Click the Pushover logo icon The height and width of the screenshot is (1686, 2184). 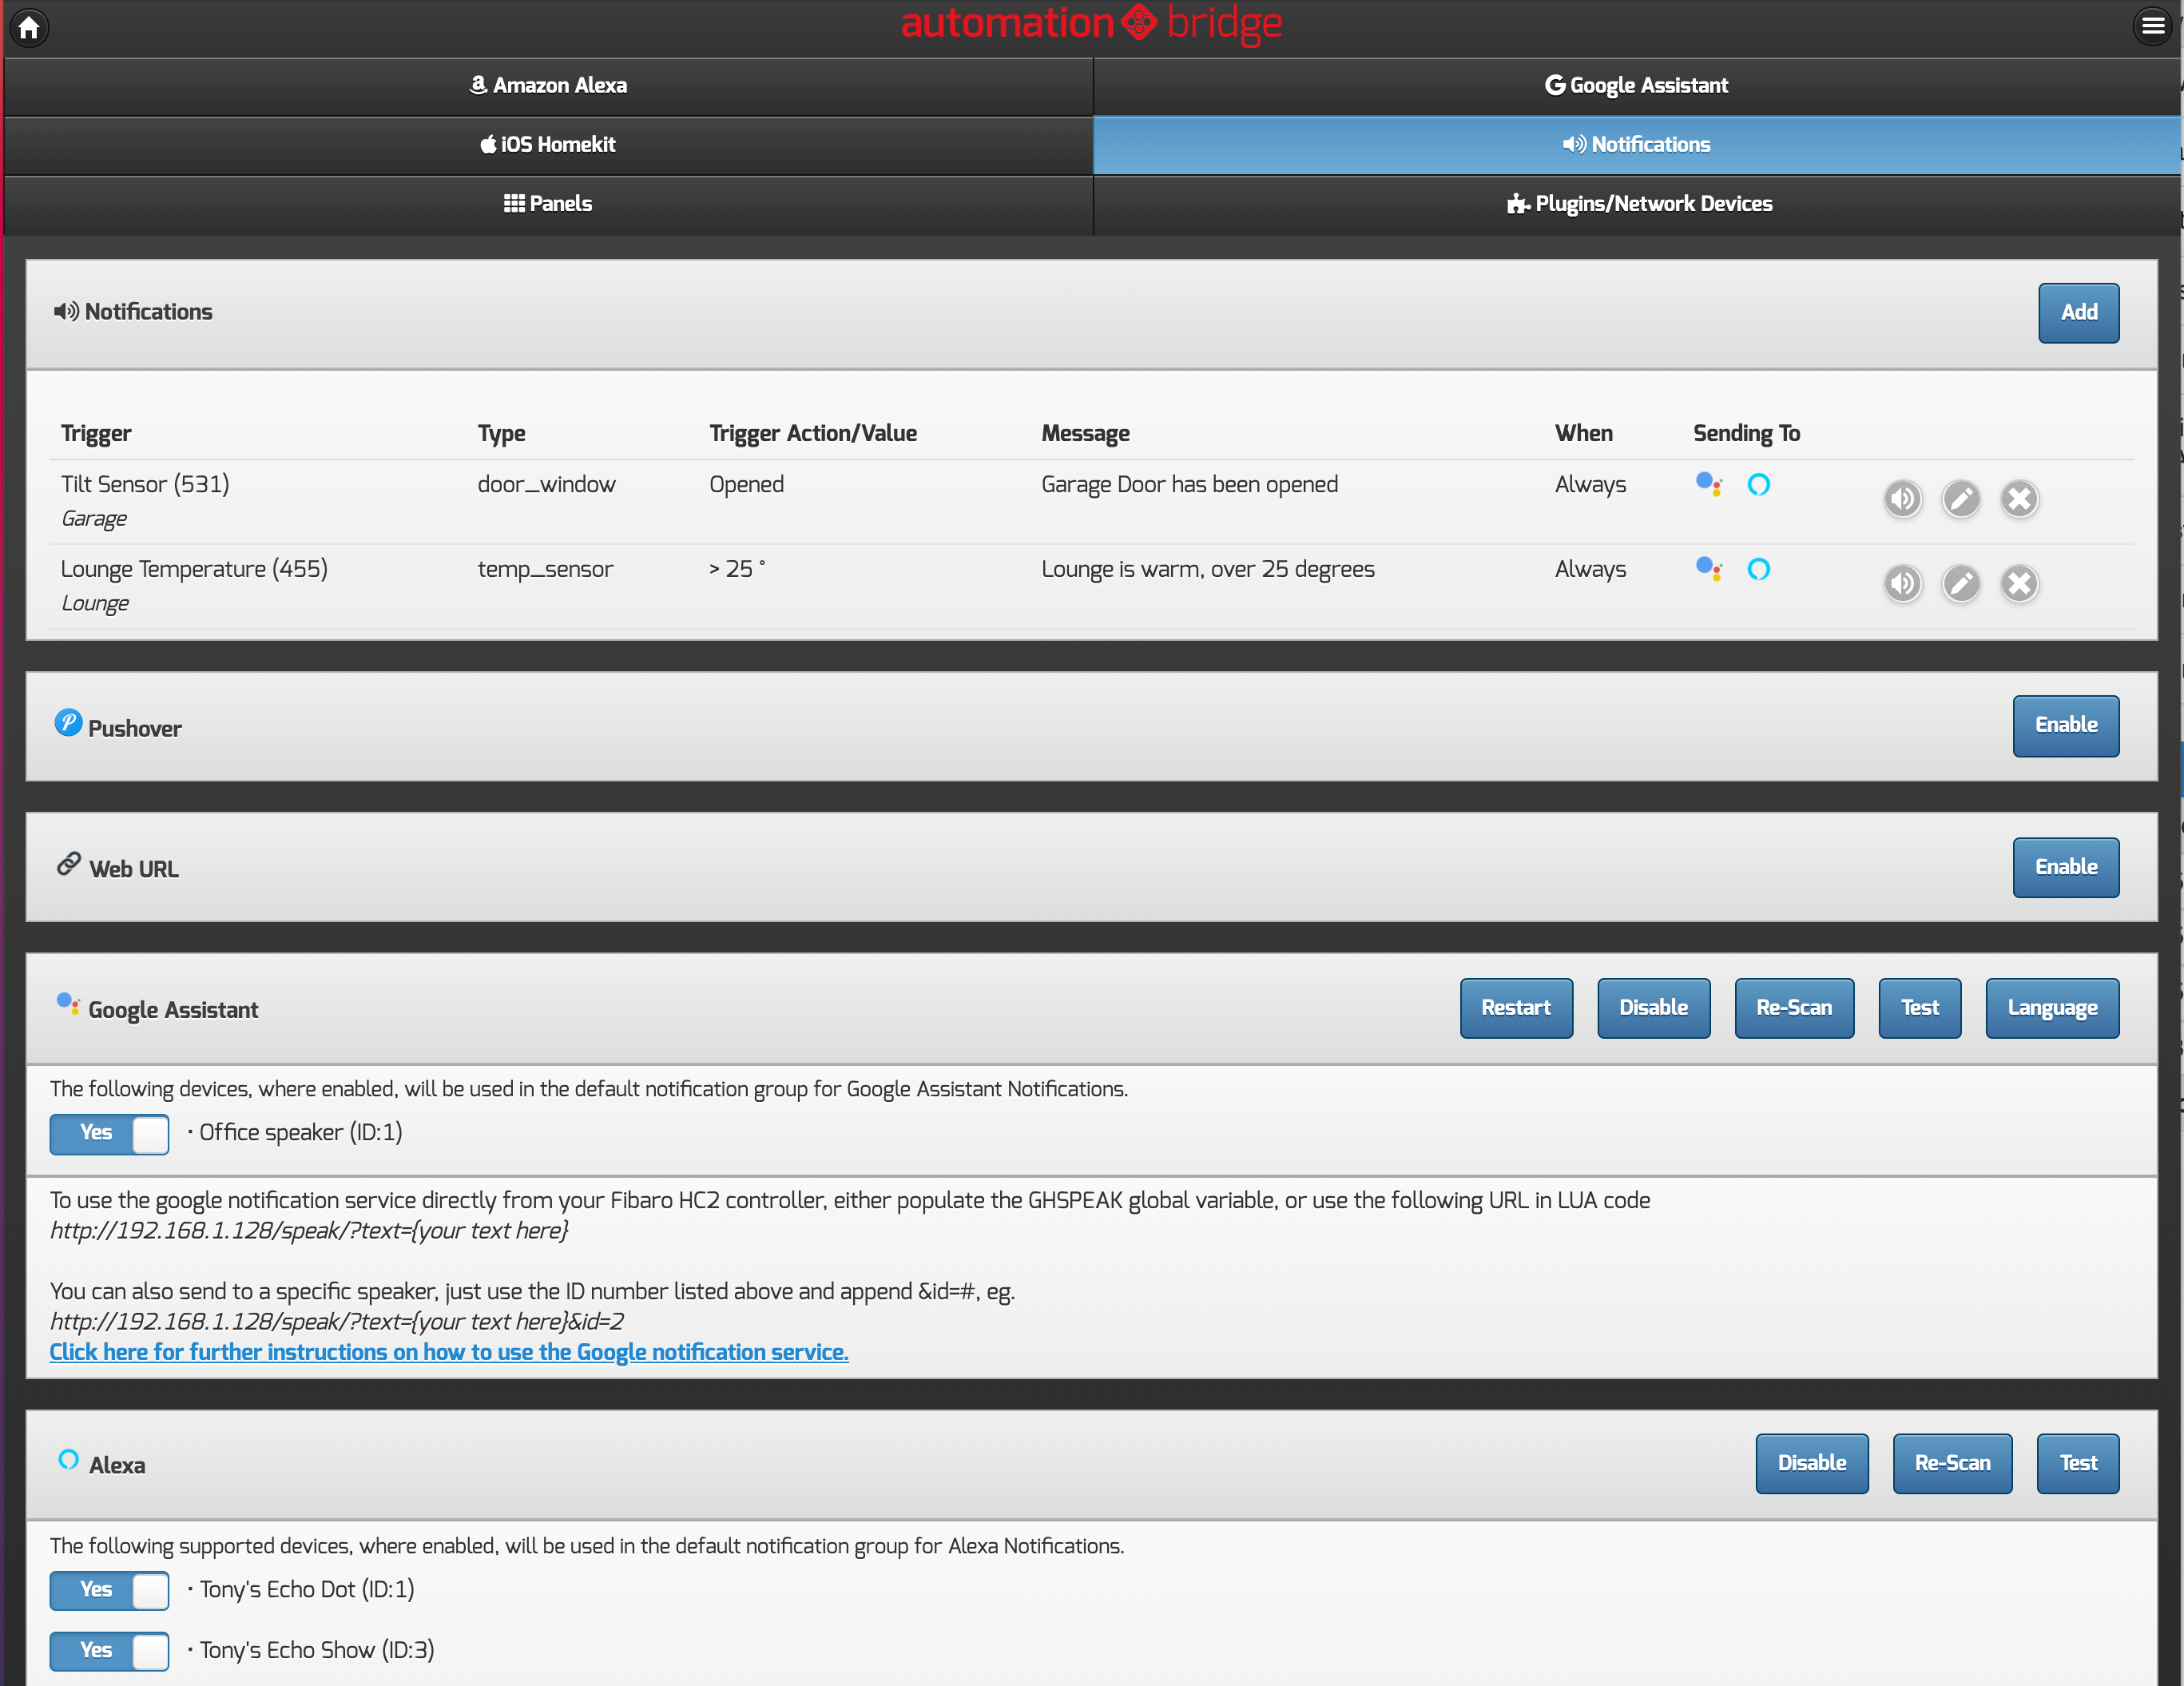pos(68,722)
